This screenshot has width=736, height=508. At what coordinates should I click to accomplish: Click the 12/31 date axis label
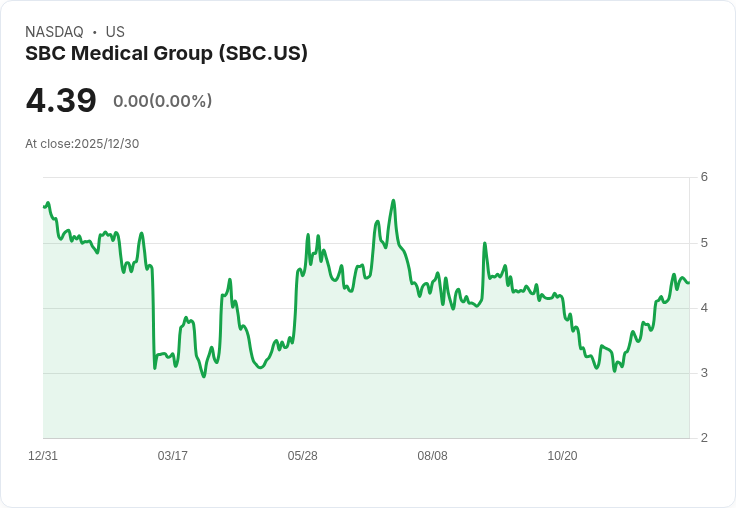point(43,456)
